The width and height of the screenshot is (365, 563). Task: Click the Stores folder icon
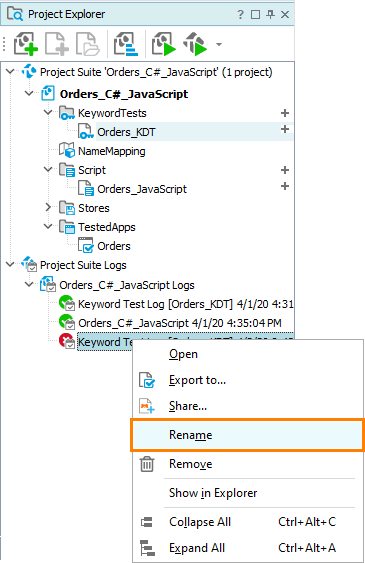click(x=67, y=208)
